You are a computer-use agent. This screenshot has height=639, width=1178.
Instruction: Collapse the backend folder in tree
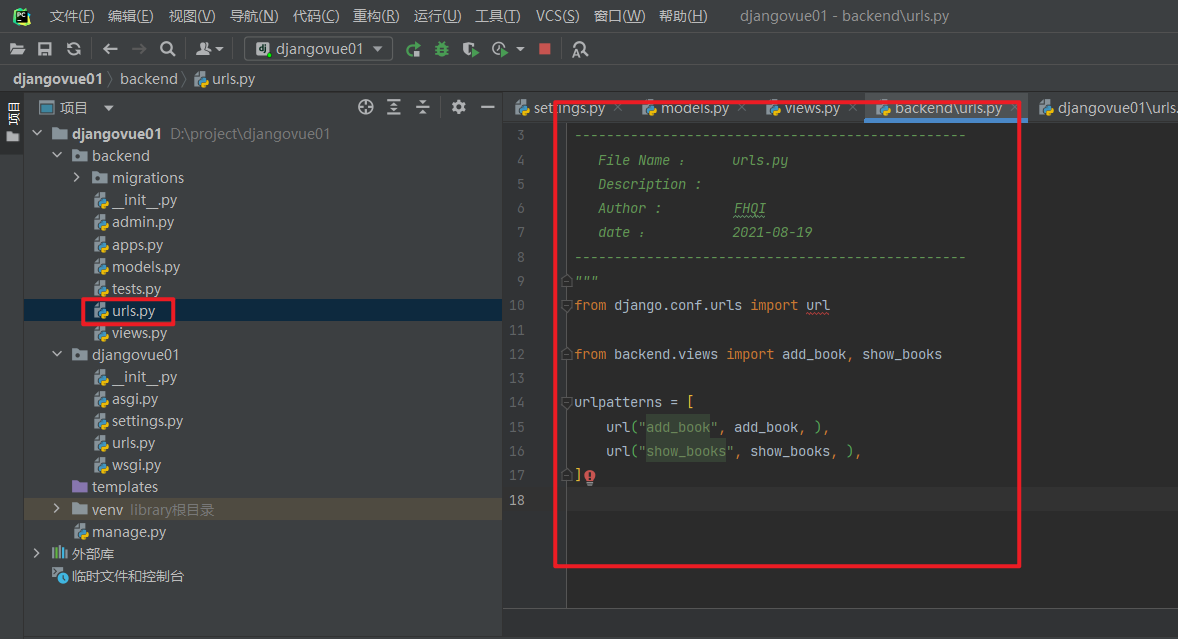click(57, 155)
